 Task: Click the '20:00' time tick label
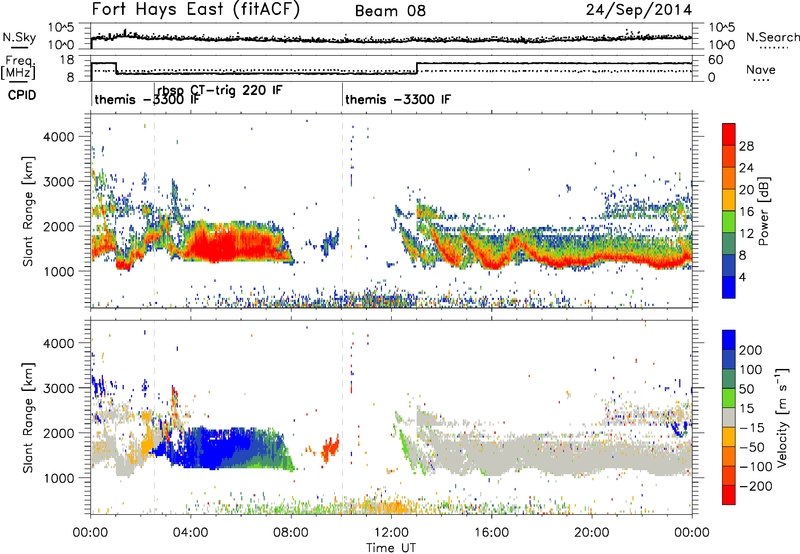pyautogui.click(x=591, y=533)
